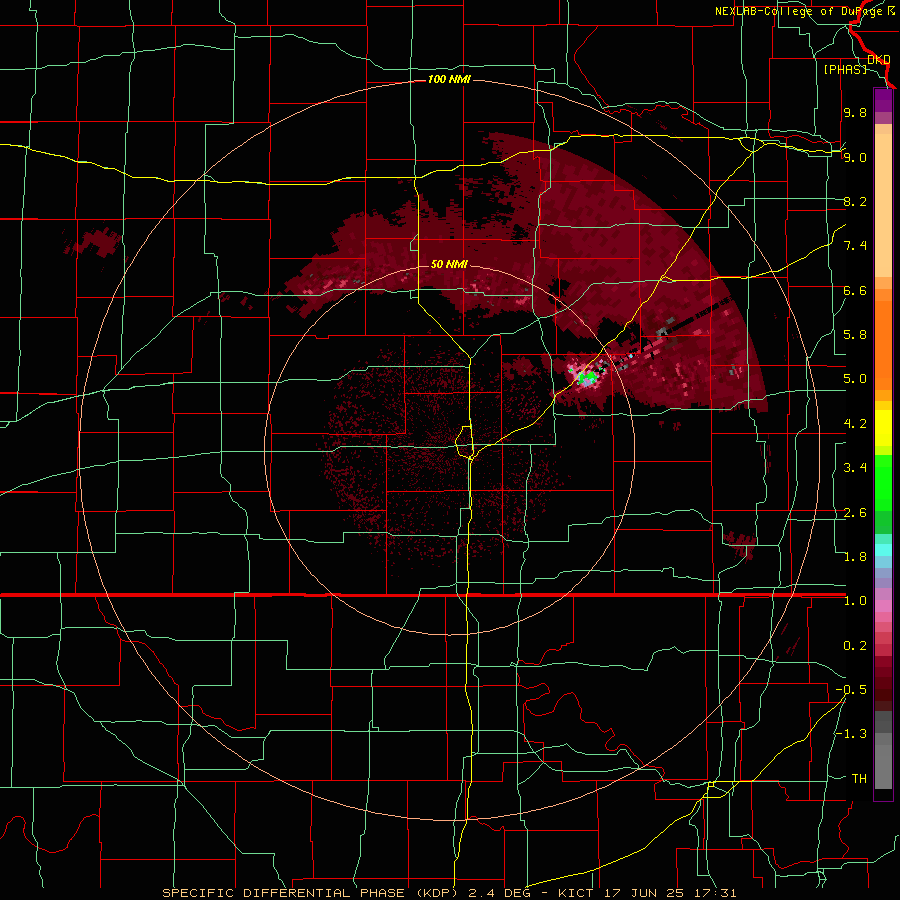Viewport: 900px width, 900px height.
Task: Pick the bright green color bar segment
Action: pos(883,483)
